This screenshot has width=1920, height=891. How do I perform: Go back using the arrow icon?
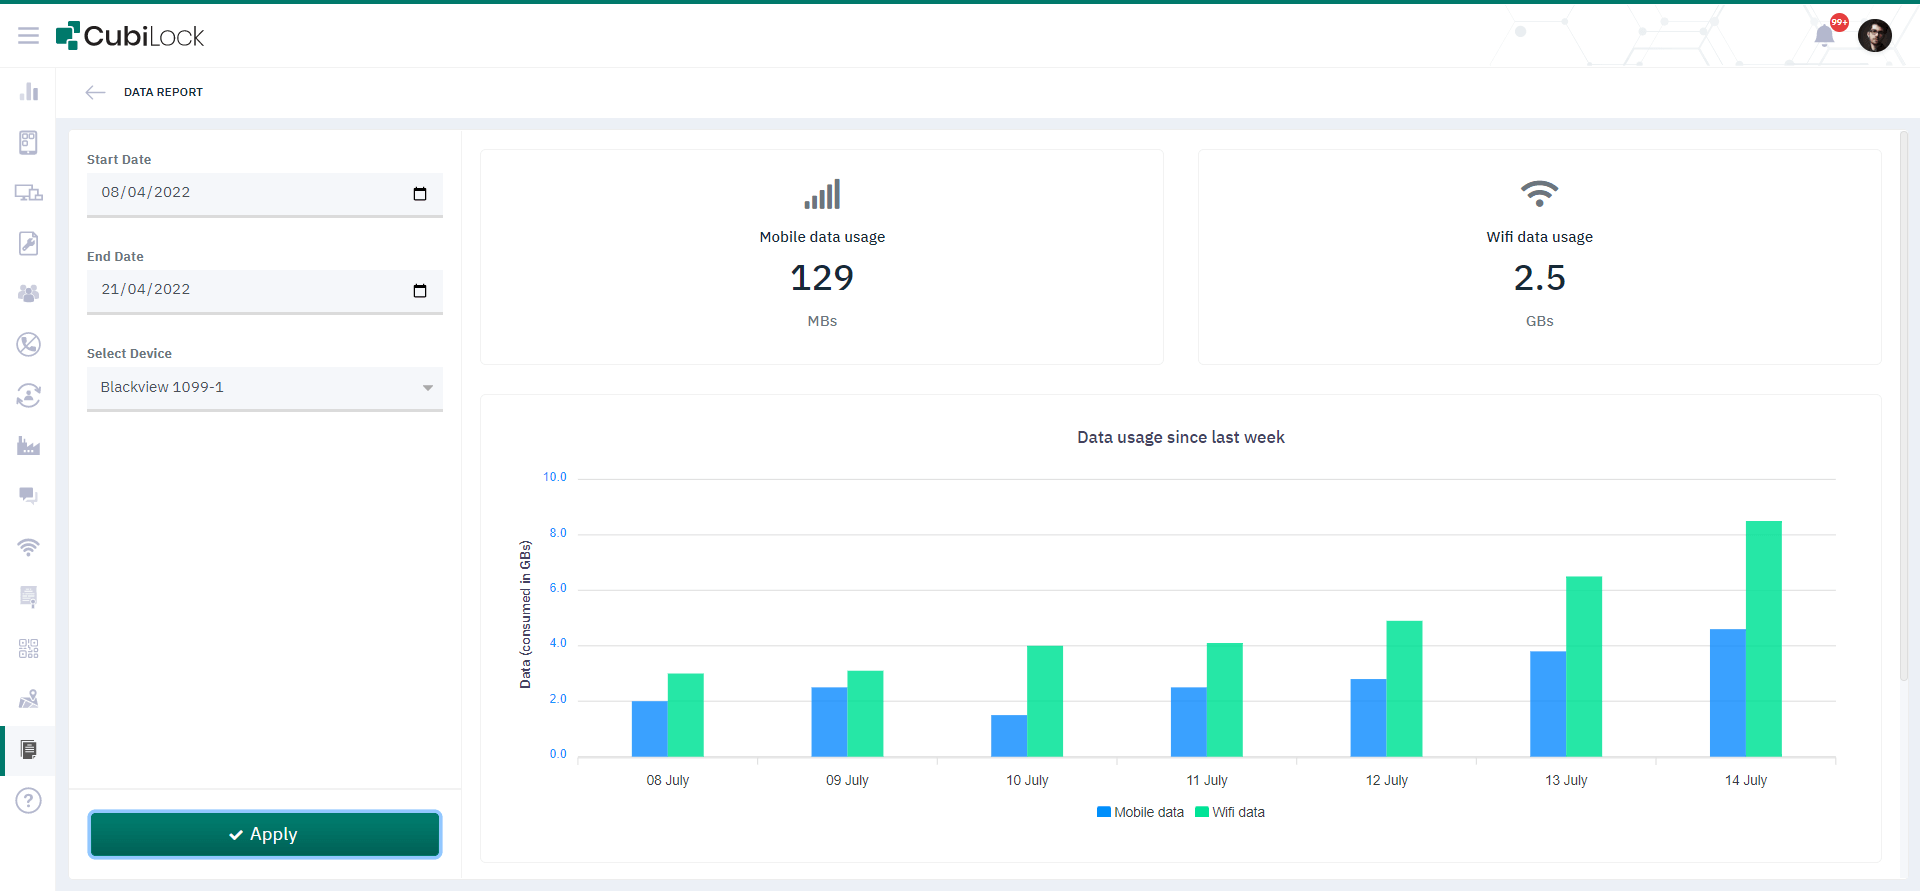[95, 92]
